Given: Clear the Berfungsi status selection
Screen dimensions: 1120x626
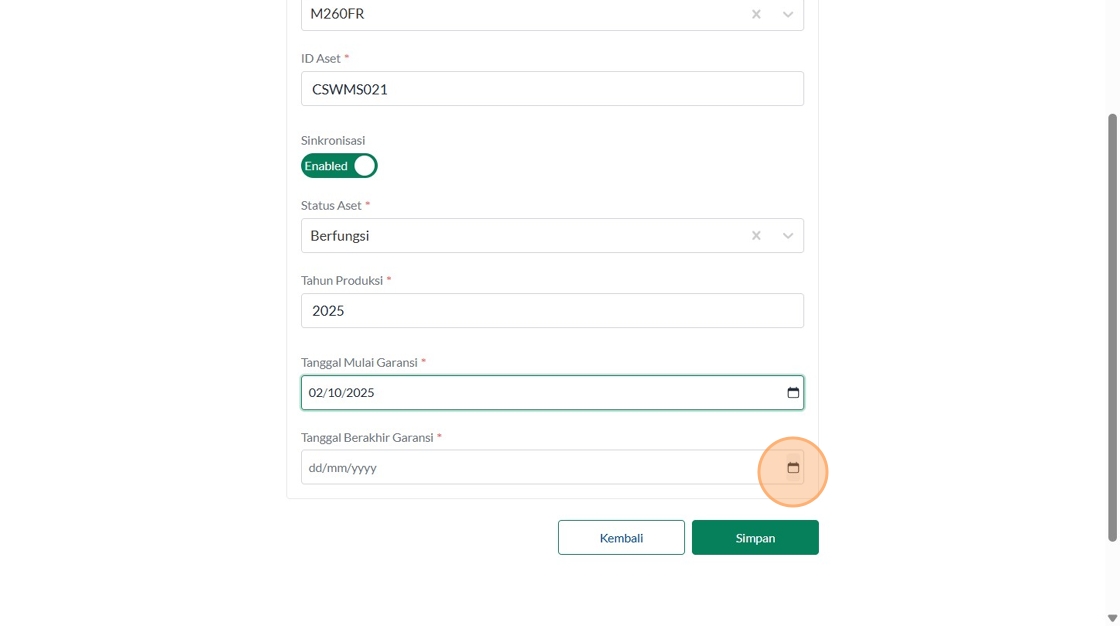Looking at the screenshot, I should 756,236.
